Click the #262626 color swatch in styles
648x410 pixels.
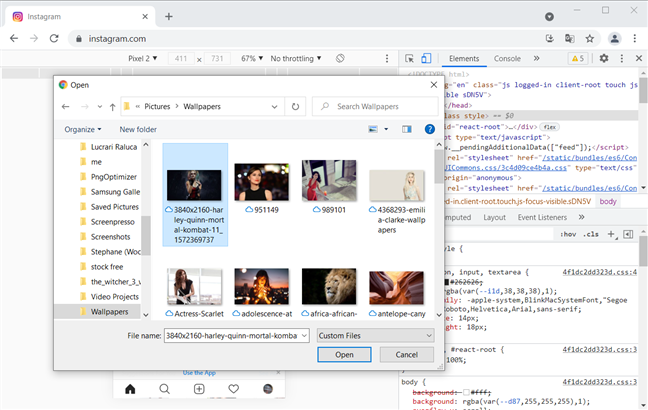pyautogui.click(x=448, y=281)
